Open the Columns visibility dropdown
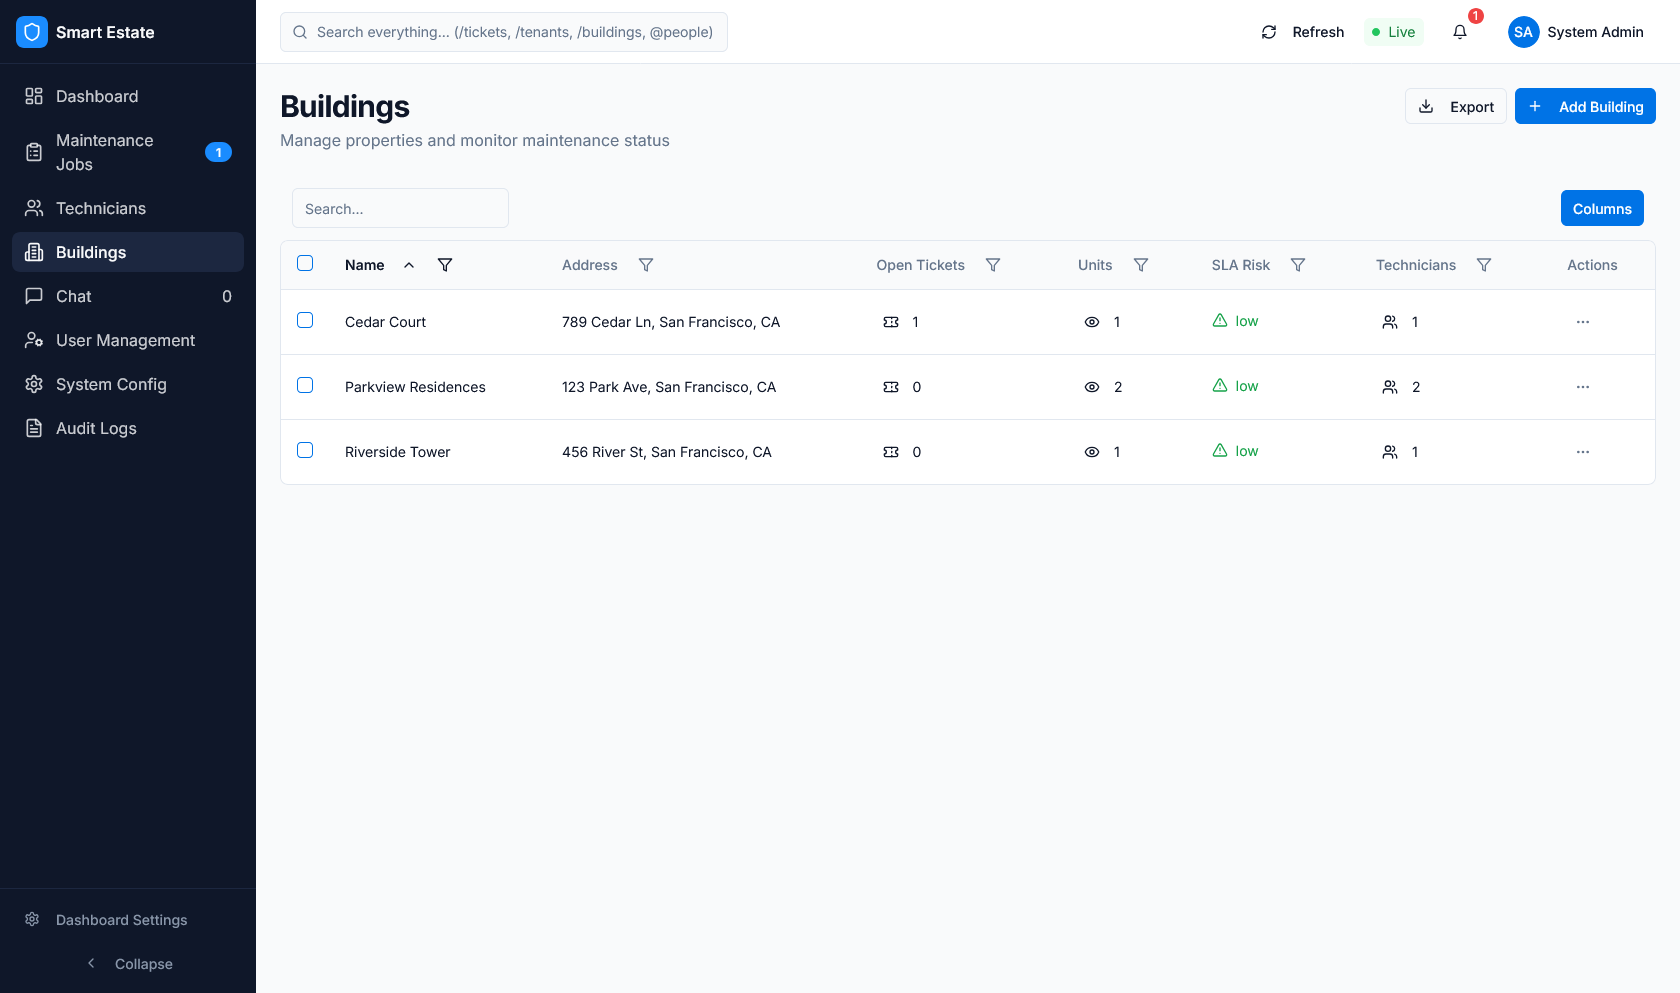1680x993 pixels. coord(1601,208)
